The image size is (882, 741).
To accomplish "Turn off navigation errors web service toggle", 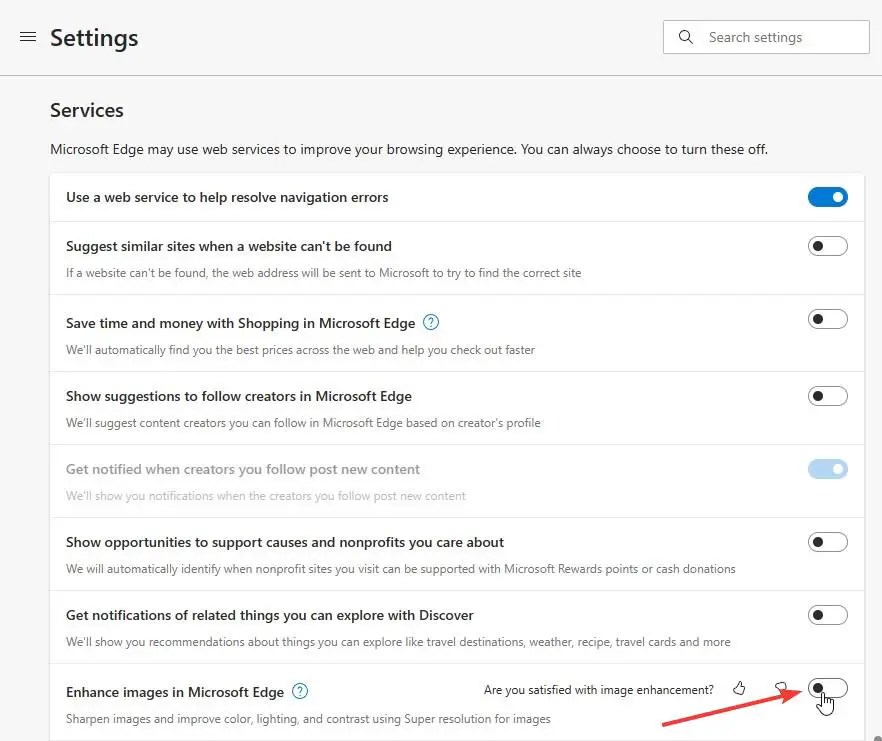I will (x=827, y=197).
